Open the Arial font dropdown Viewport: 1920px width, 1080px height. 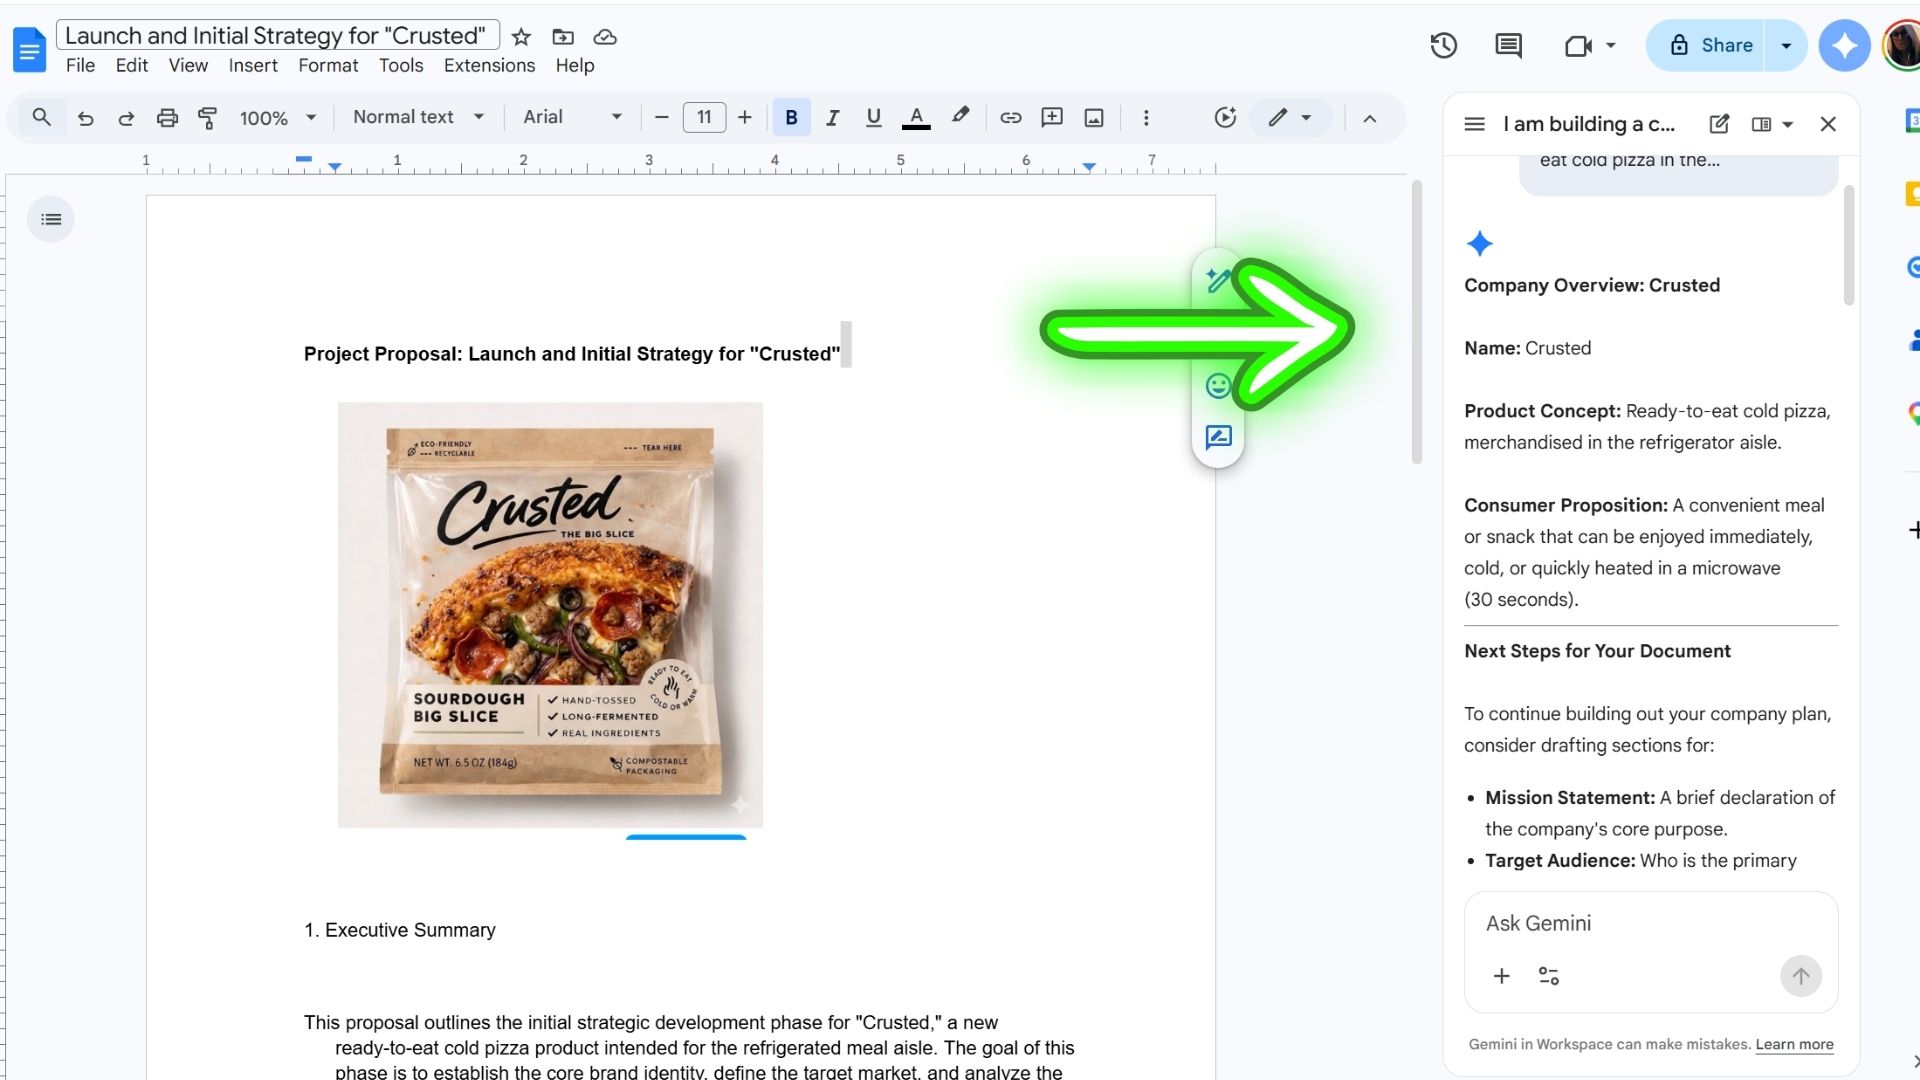(x=572, y=117)
